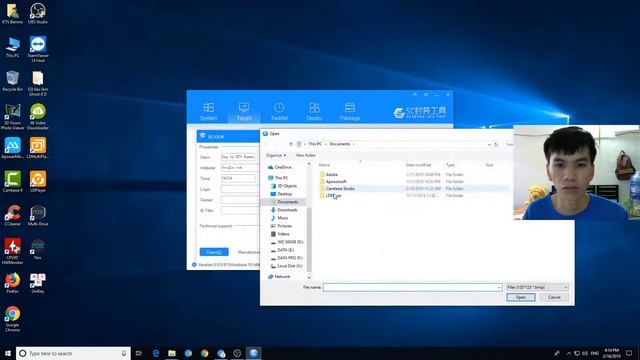
Task: Sort files by Type column
Action: point(450,165)
